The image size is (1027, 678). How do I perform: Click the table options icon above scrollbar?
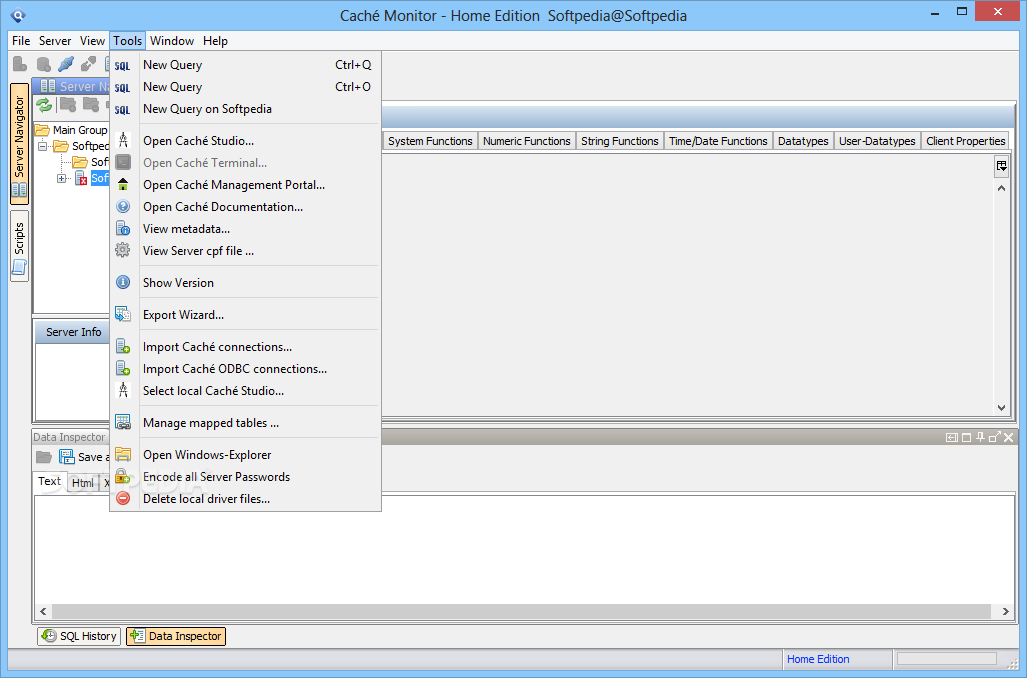click(1001, 166)
